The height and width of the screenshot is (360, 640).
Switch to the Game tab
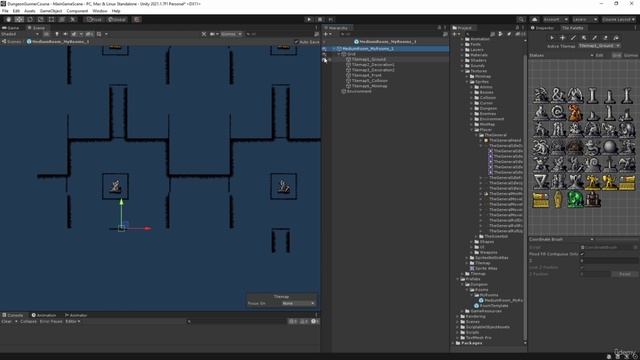[x=11, y=28]
